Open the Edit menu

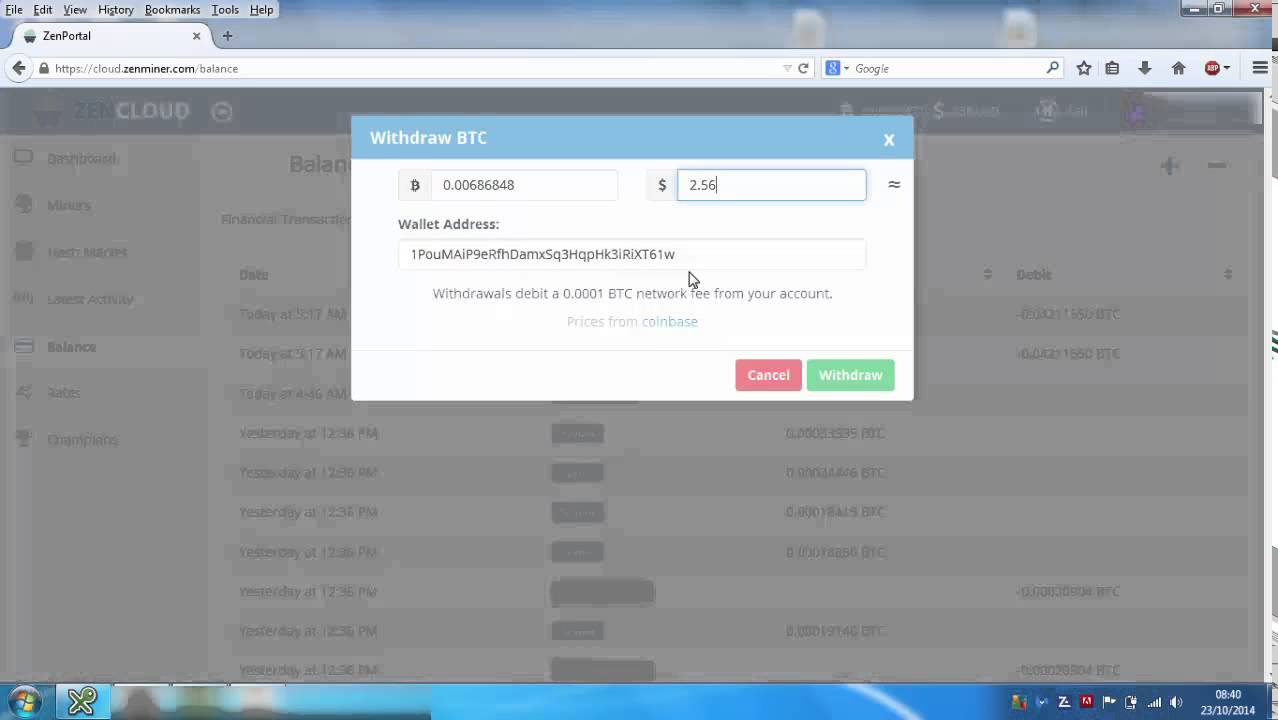(x=43, y=9)
